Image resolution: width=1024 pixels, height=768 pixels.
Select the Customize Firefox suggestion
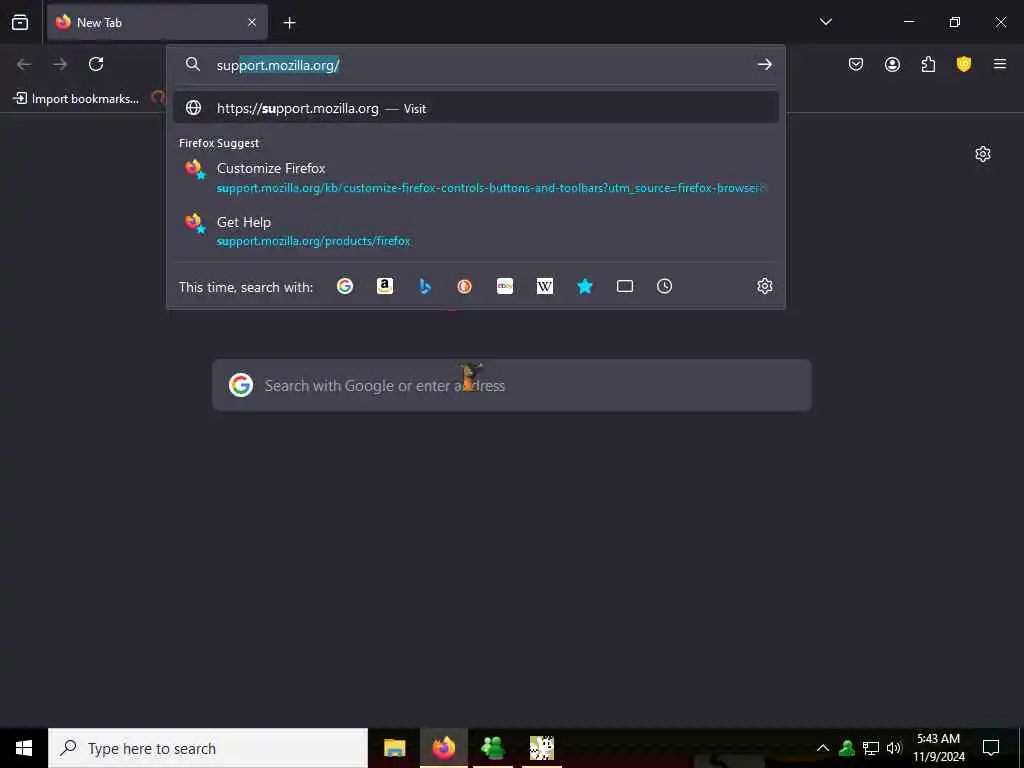pos(476,178)
